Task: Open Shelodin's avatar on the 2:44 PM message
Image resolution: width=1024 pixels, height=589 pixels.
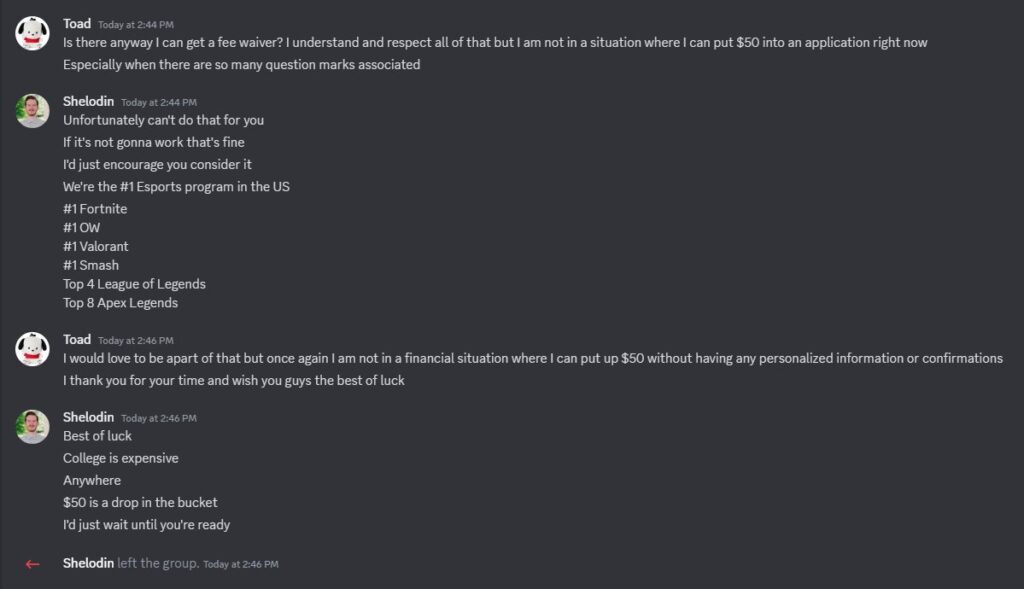Action: click(x=32, y=111)
